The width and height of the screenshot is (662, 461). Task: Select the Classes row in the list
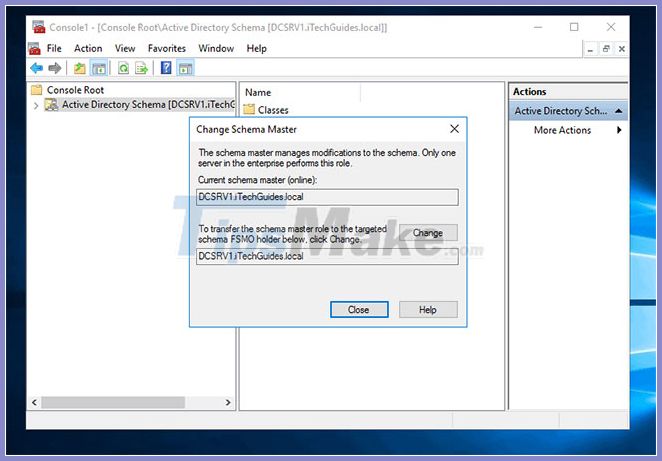[273, 110]
